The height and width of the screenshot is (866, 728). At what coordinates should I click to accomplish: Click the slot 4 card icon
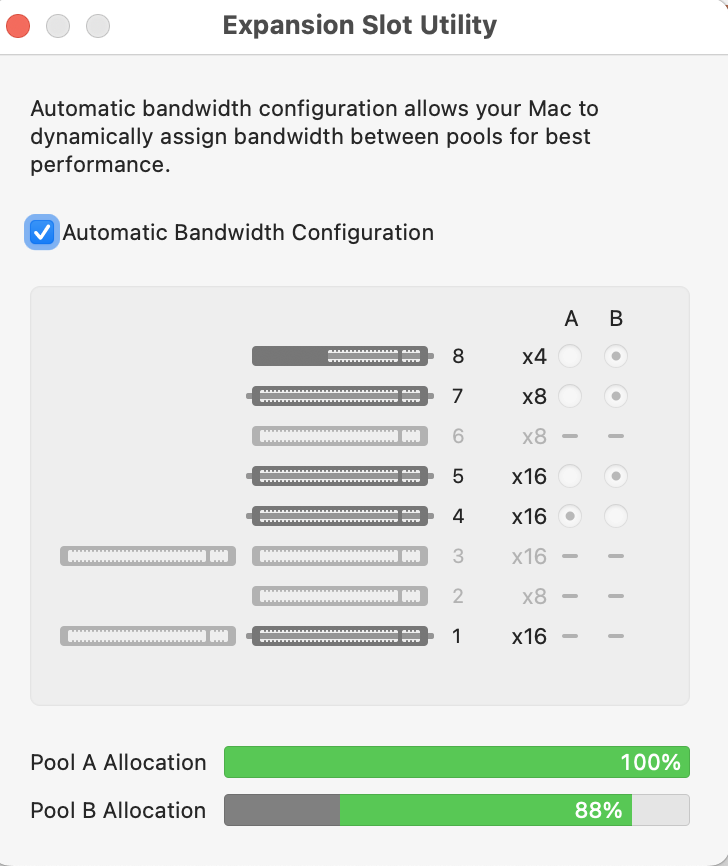(340, 516)
